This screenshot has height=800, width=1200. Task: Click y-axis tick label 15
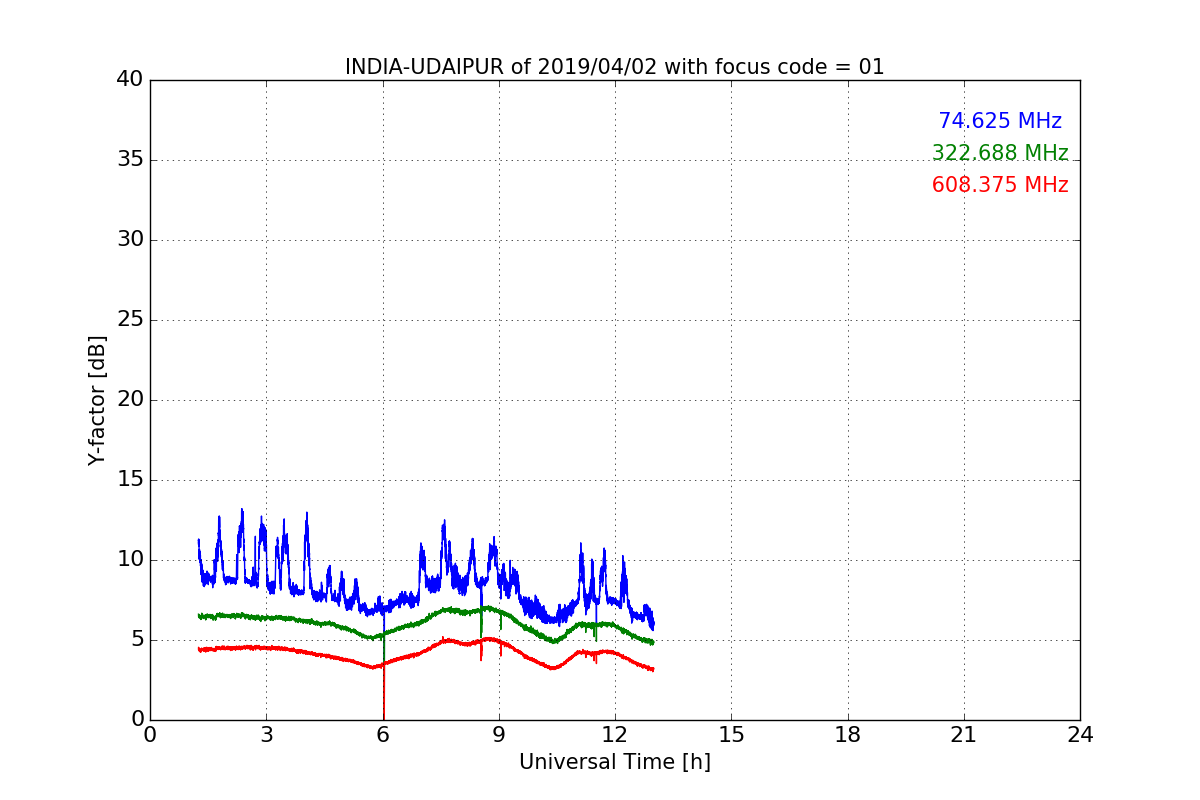(x=130, y=480)
